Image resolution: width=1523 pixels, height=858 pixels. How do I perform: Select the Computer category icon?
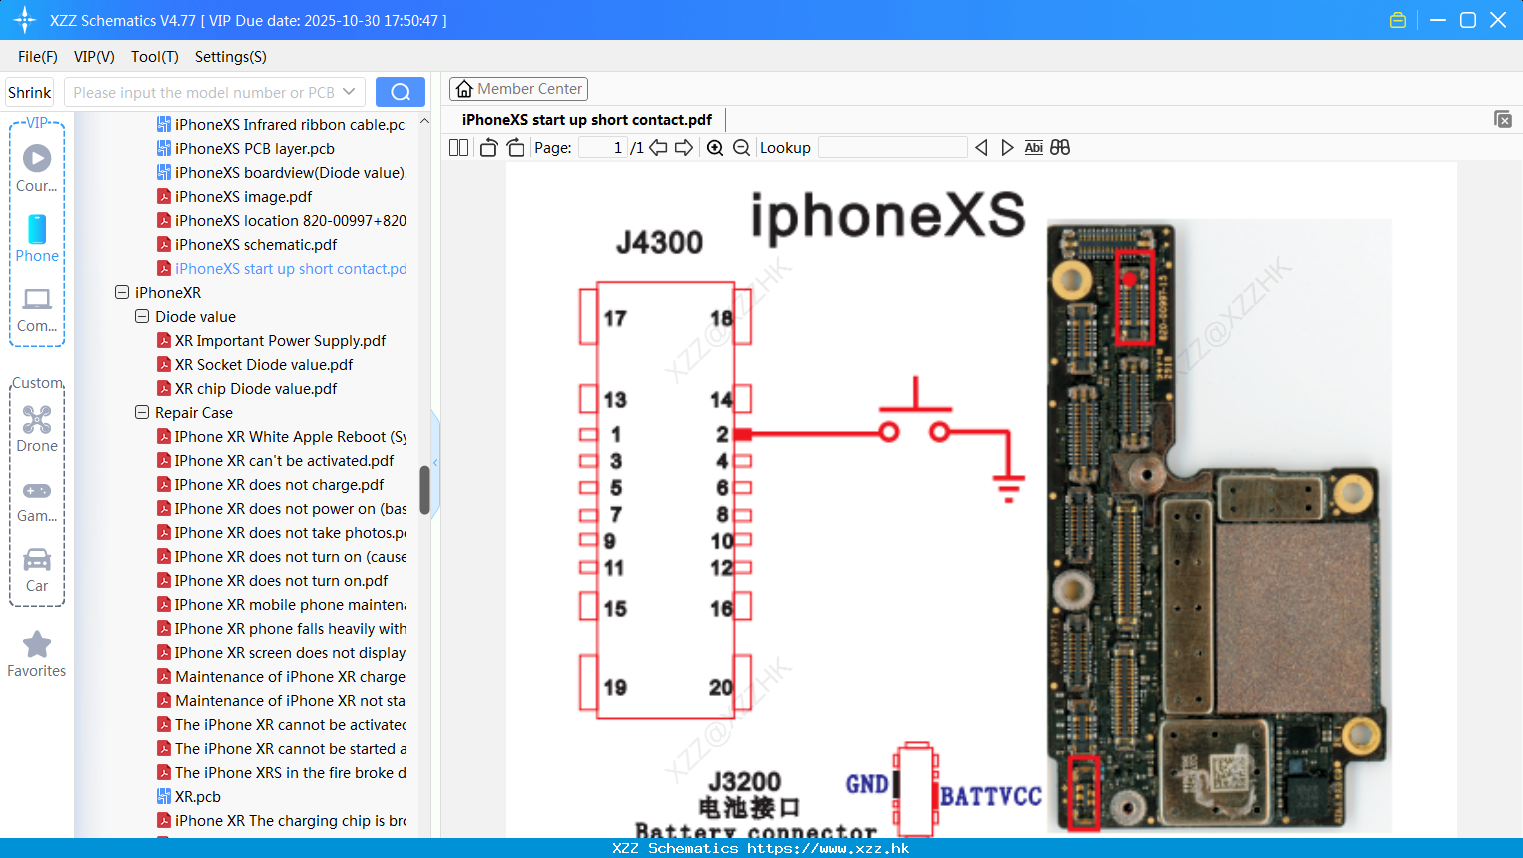(x=37, y=309)
